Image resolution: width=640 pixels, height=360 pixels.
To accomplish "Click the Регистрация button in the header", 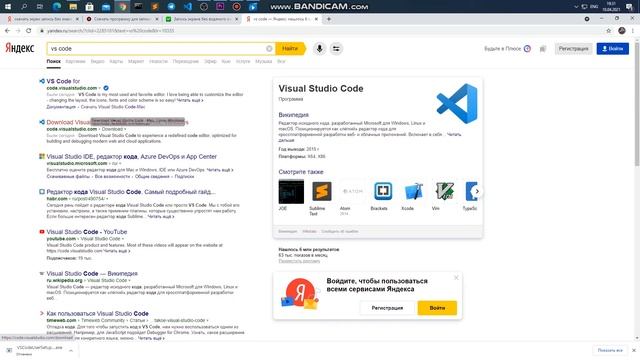I will [573, 49].
